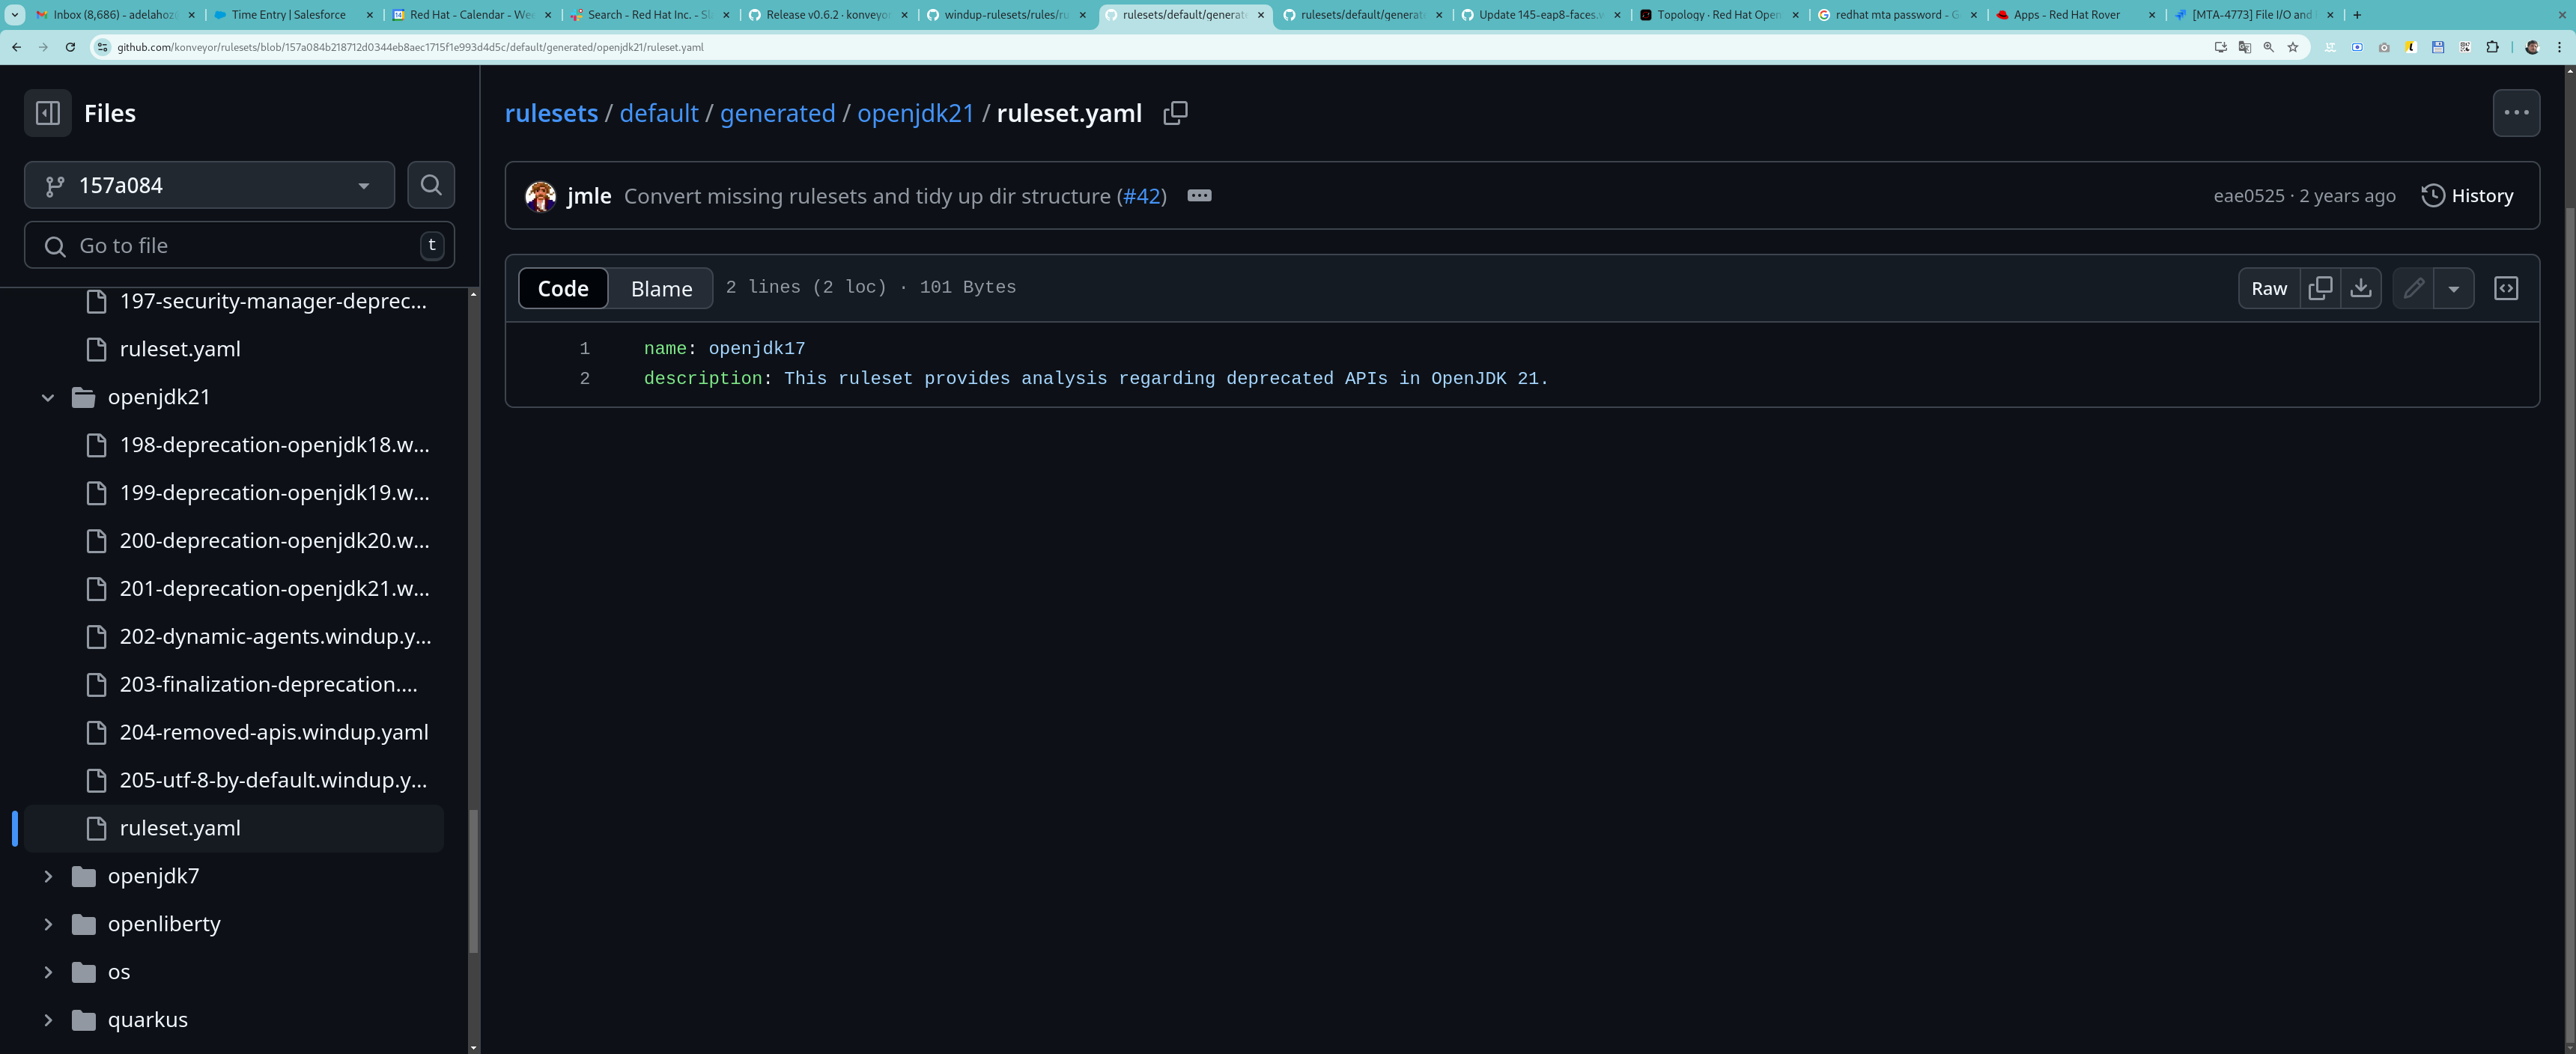Collapse the Files side panel icon

point(47,113)
